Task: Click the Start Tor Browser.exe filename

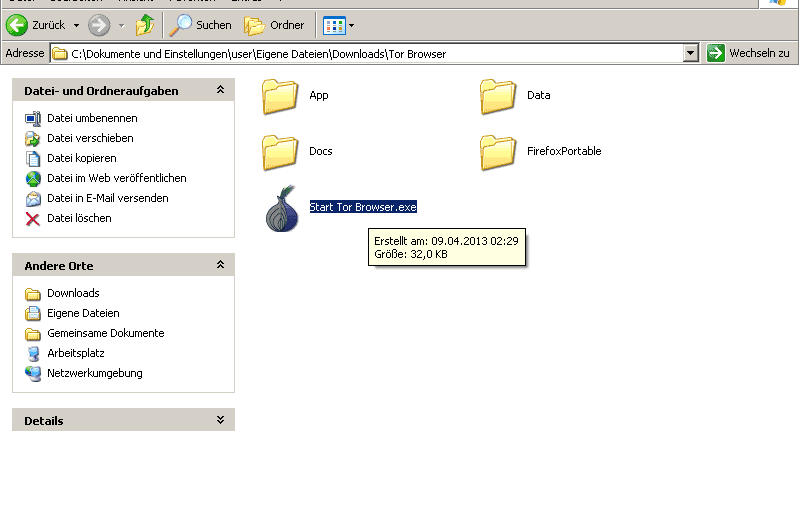Action: (x=363, y=207)
